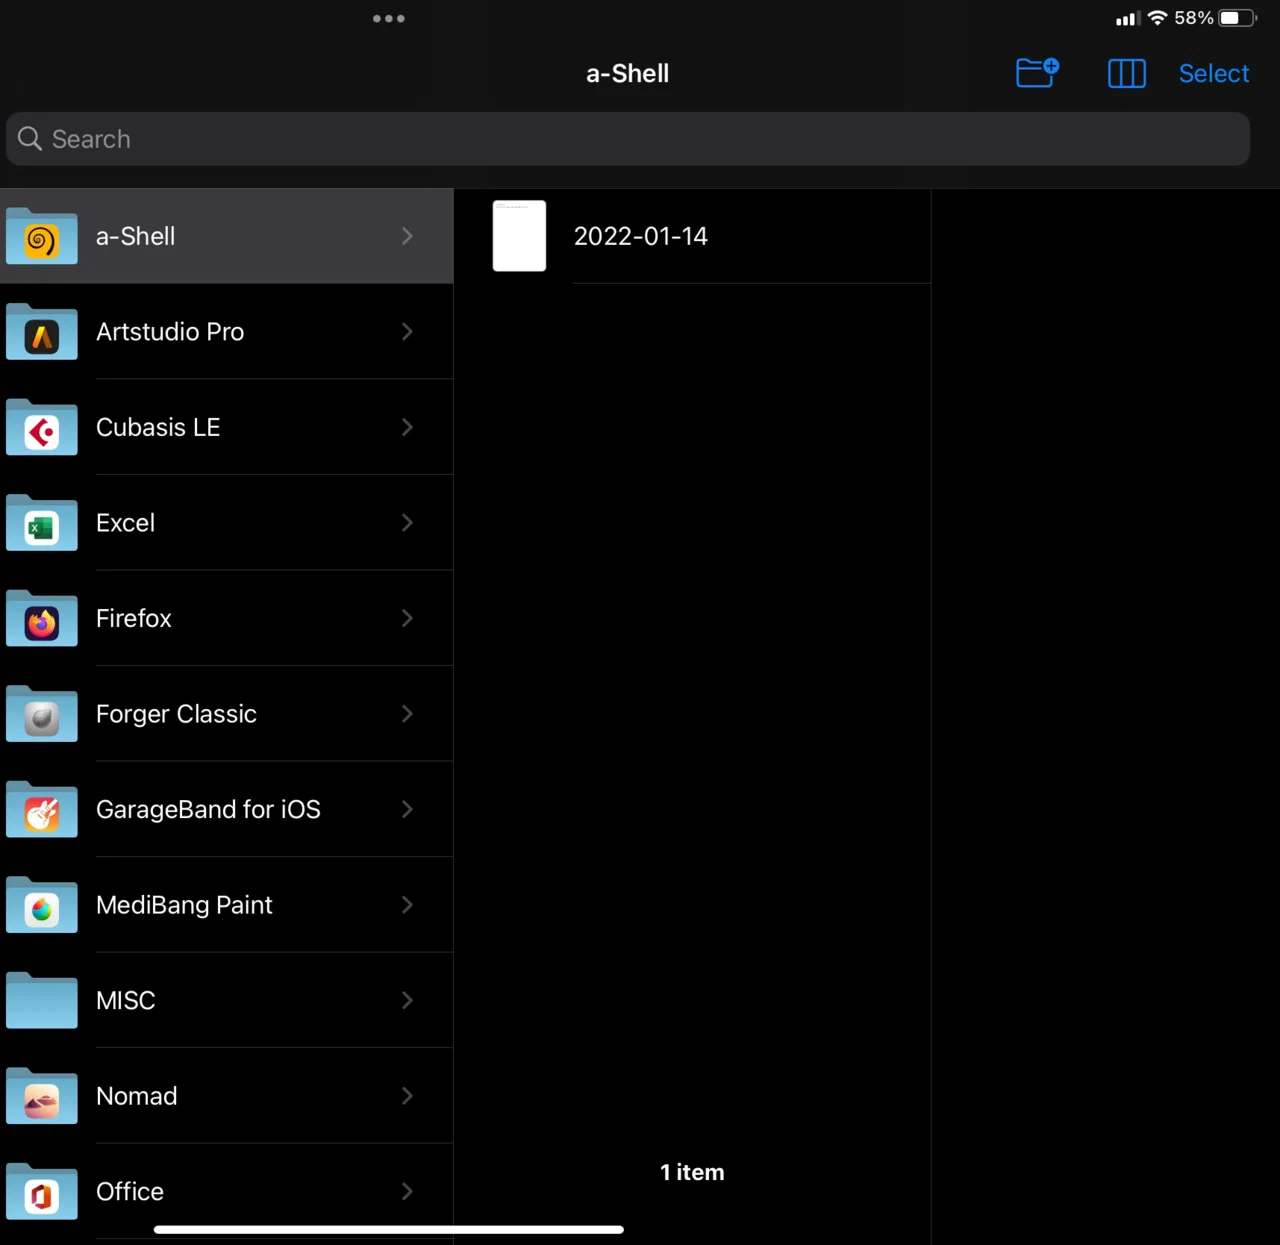The width and height of the screenshot is (1280, 1245).
Task: Expand the a-Shell row chevron
Action: [407, 236]
